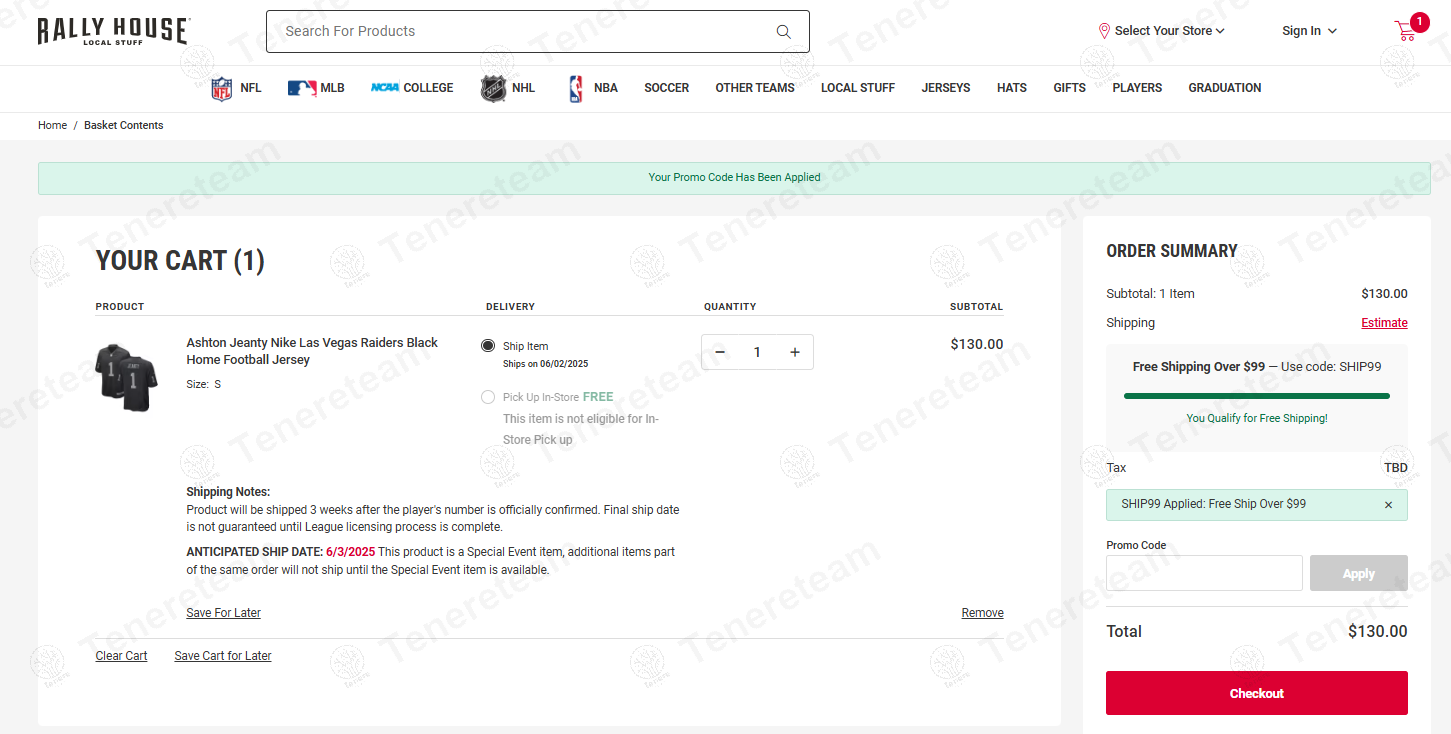
Task: Click the Rally House logo
Action: pyautogui.click(x=113, y=31)
